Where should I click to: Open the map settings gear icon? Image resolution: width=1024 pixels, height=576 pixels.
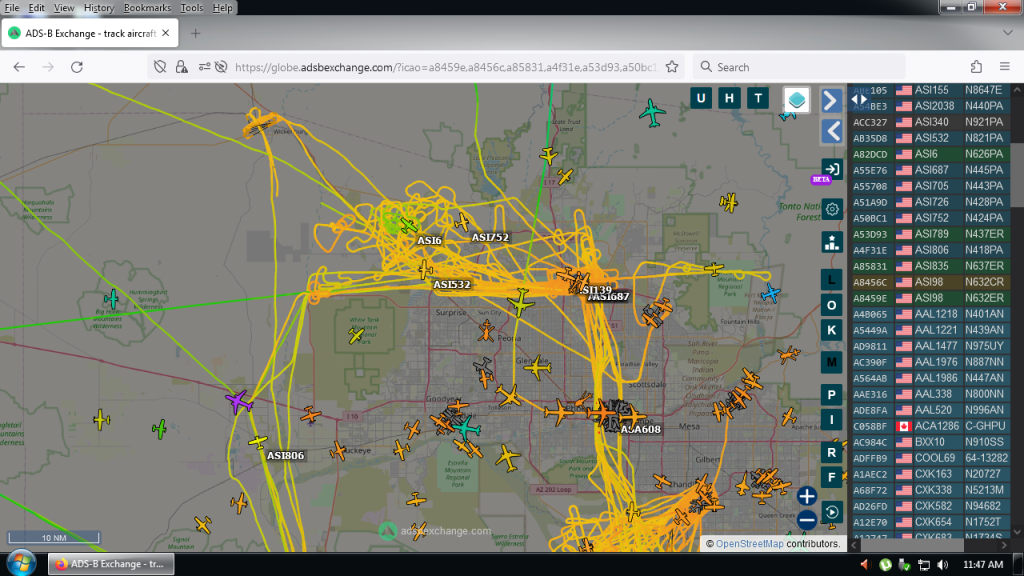coord(831,209)
